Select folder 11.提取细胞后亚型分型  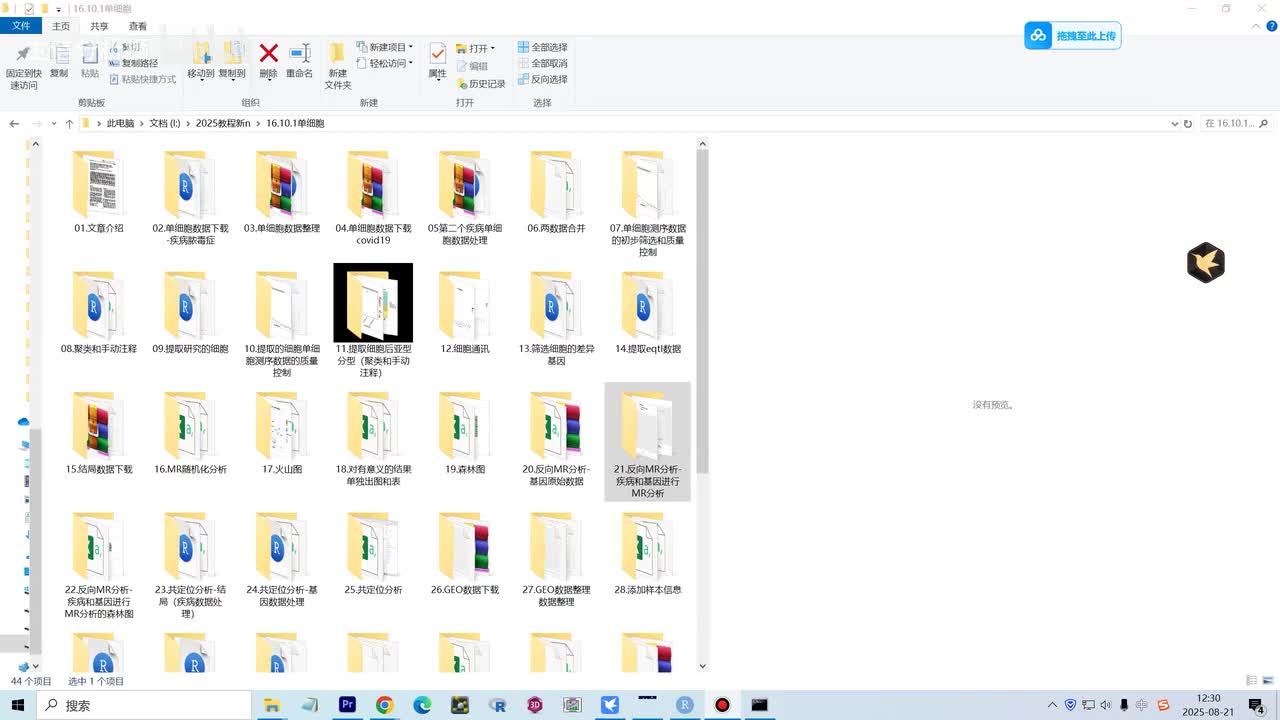(373, 321)
